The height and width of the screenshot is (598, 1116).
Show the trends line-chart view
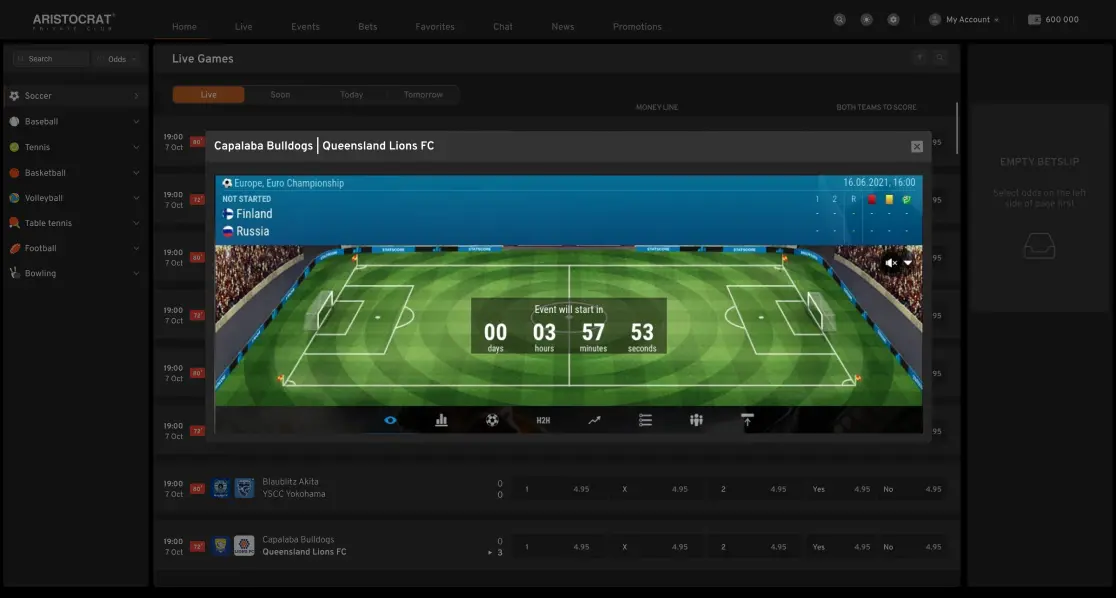click(593, 420)
